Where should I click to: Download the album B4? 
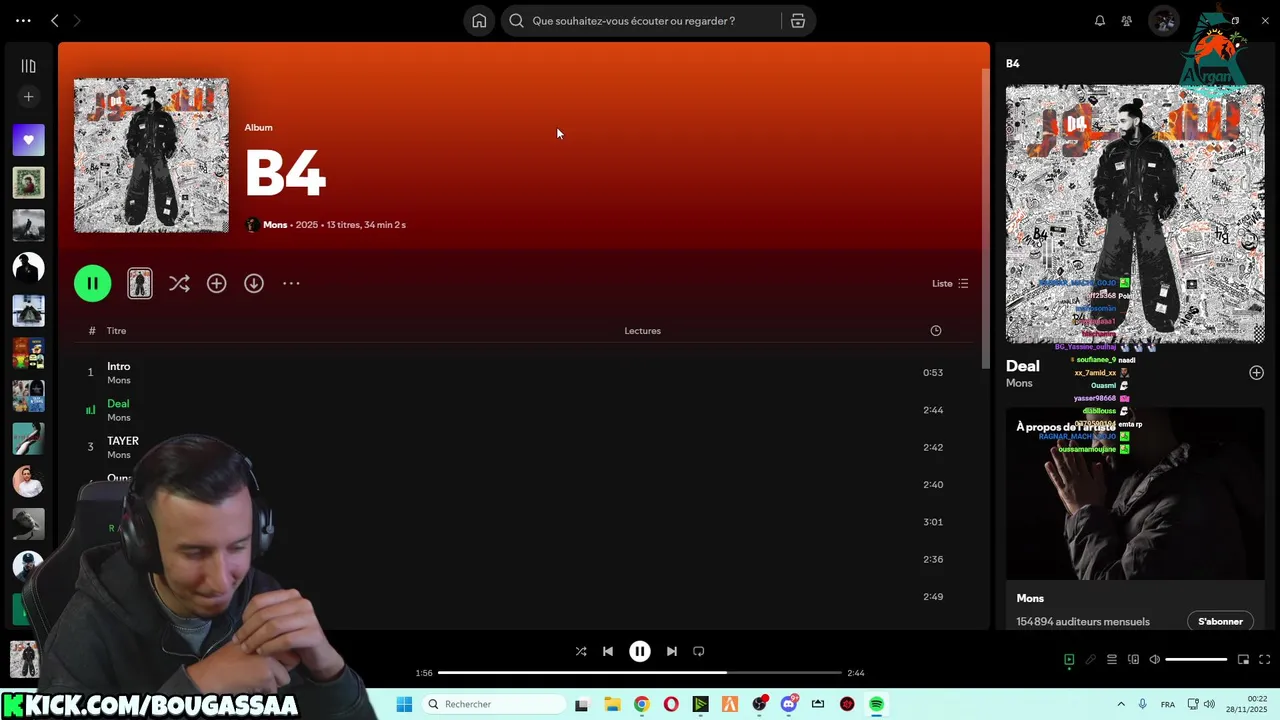(254, 284)
